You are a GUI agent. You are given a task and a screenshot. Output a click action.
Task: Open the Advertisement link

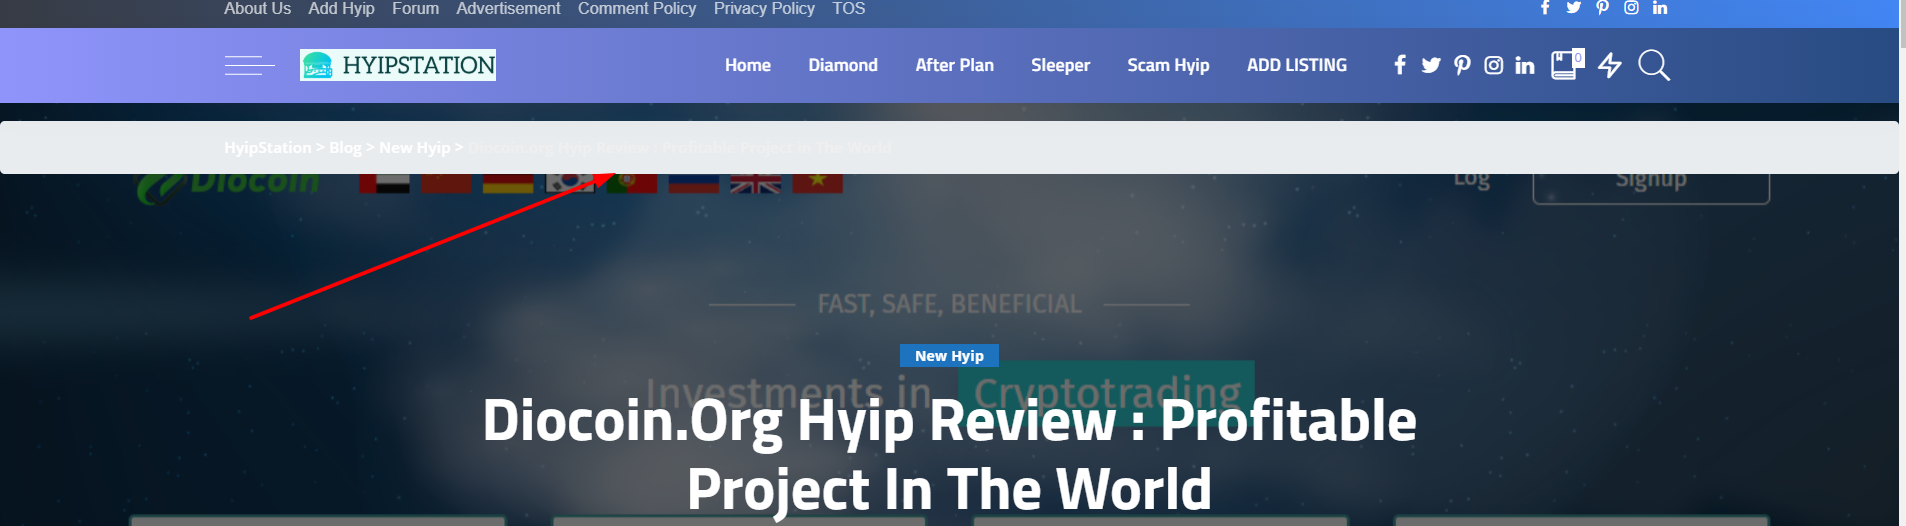(x=508, y=8)
